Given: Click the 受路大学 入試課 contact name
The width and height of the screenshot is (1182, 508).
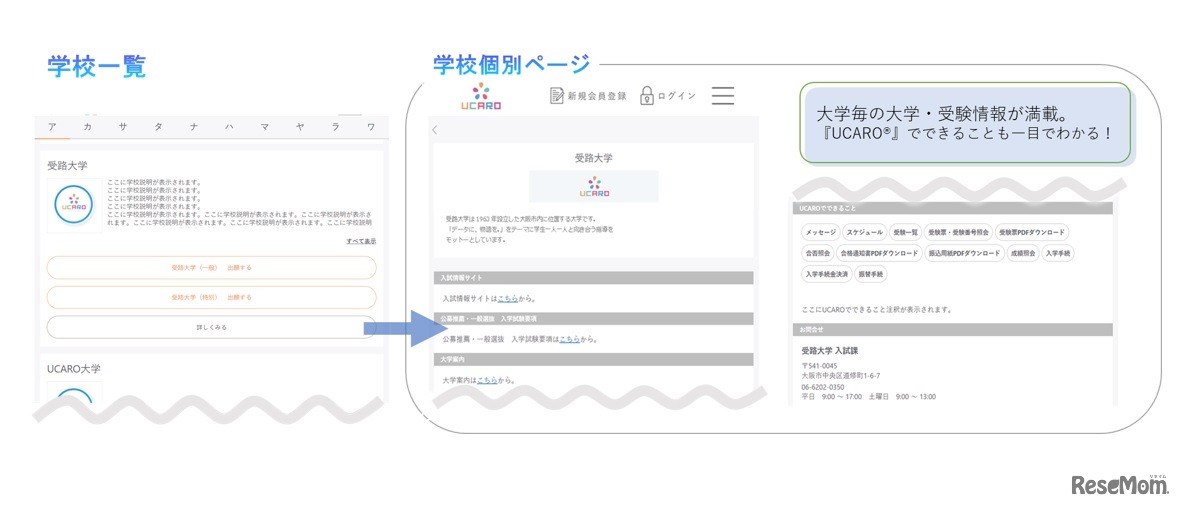Looking at the screenshot, I should click(830, 351).
